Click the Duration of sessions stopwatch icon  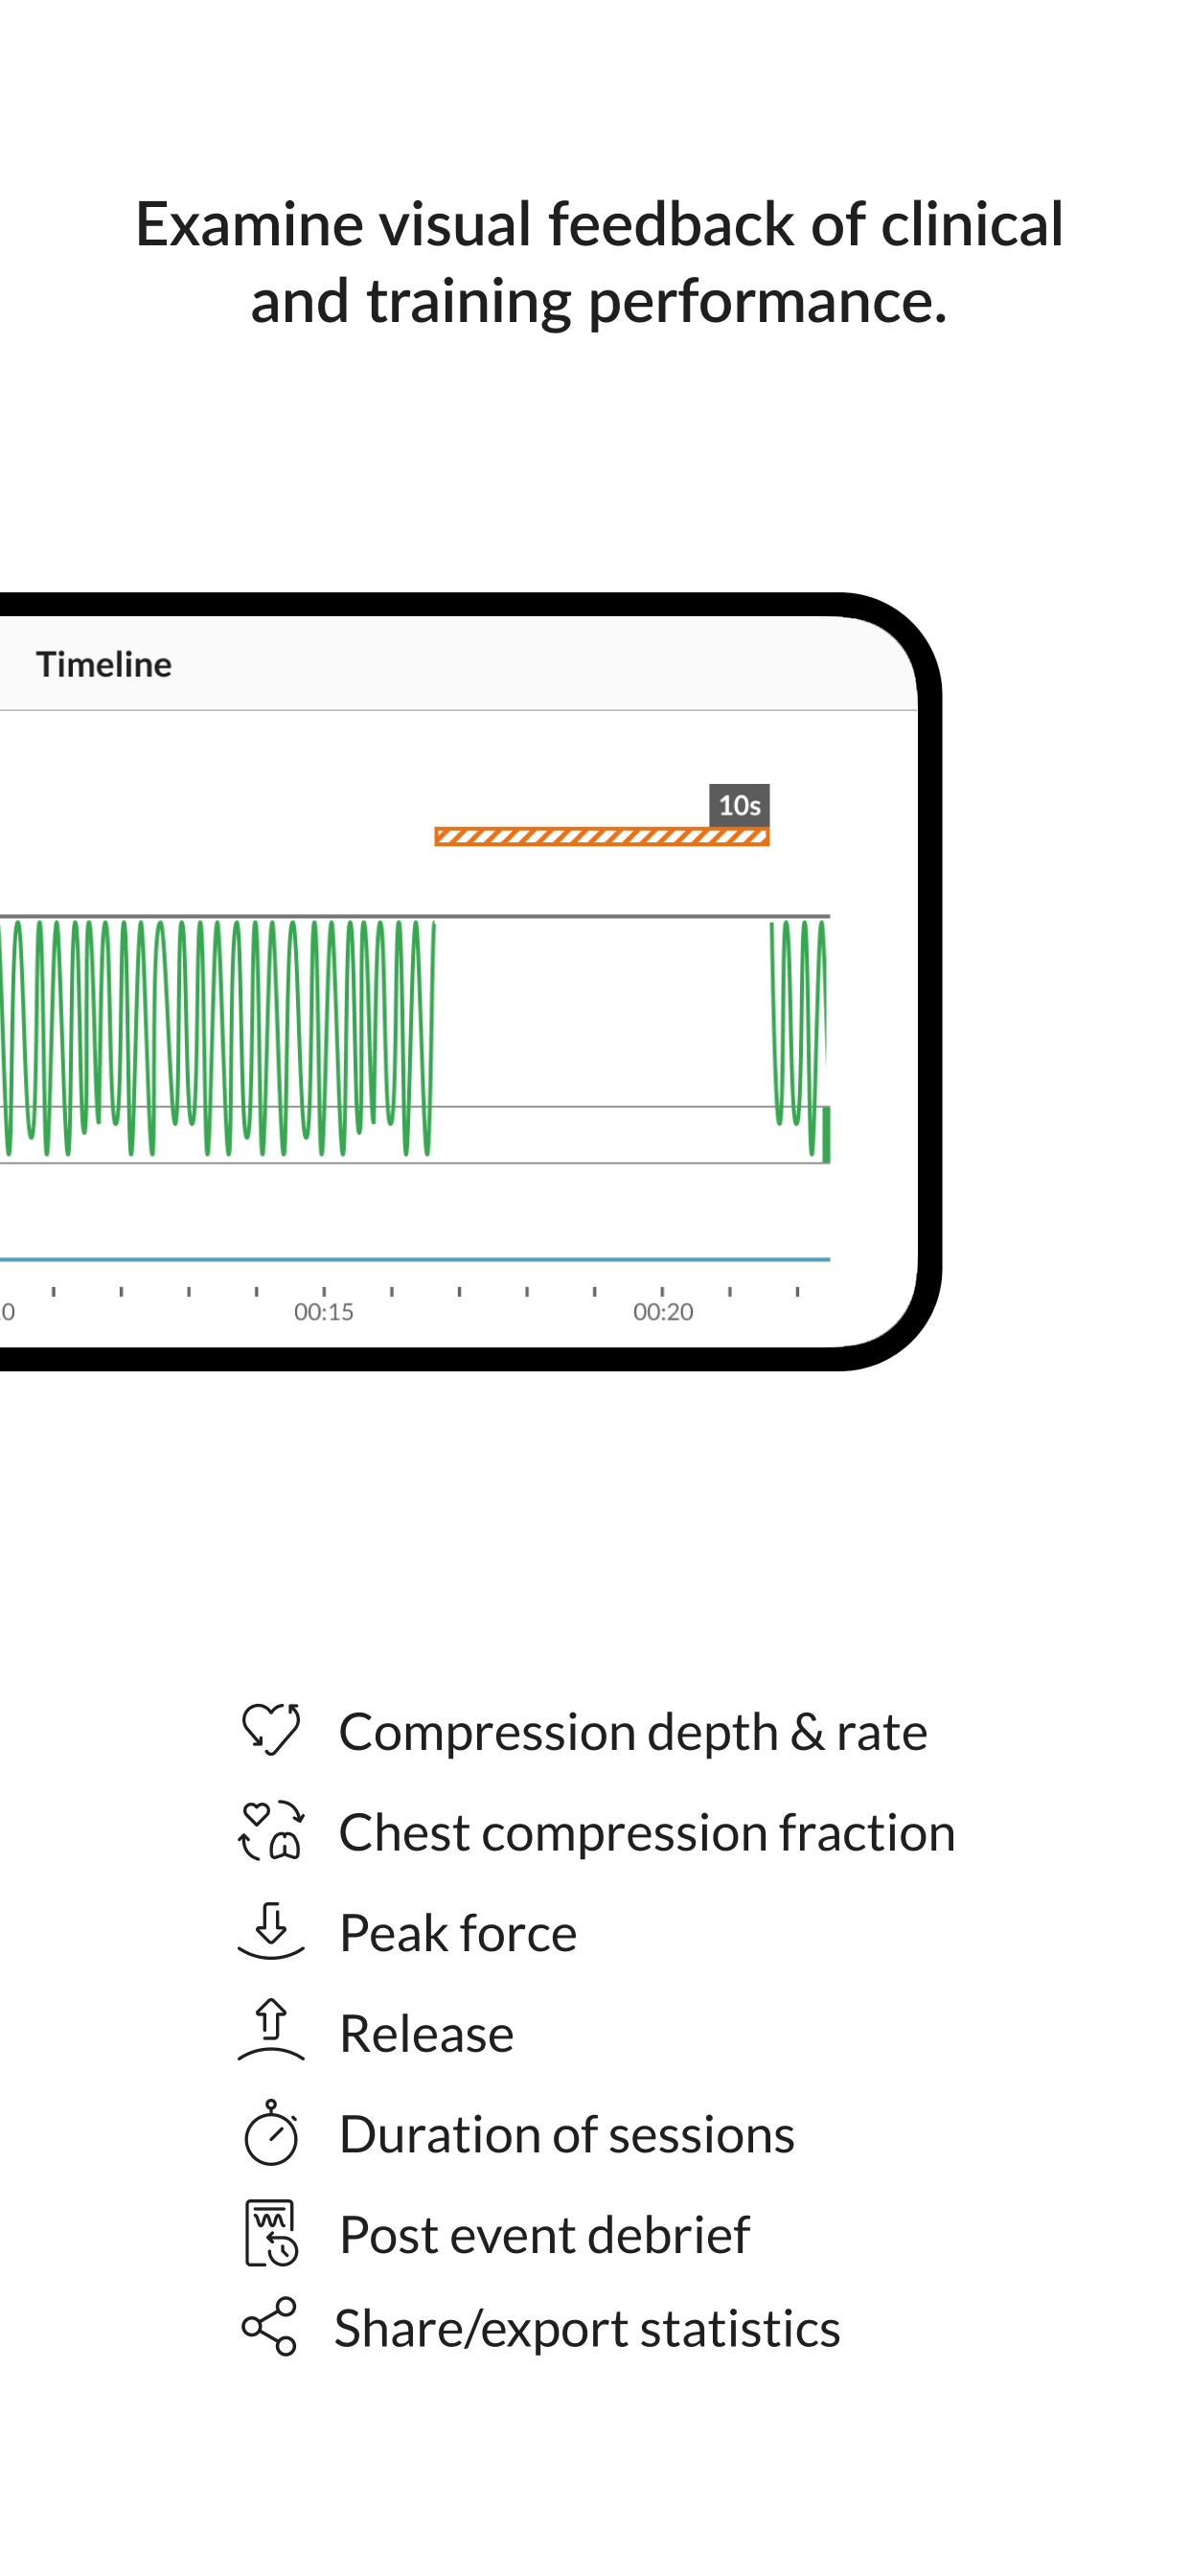pyautogui.click(x=270, y=2132)
